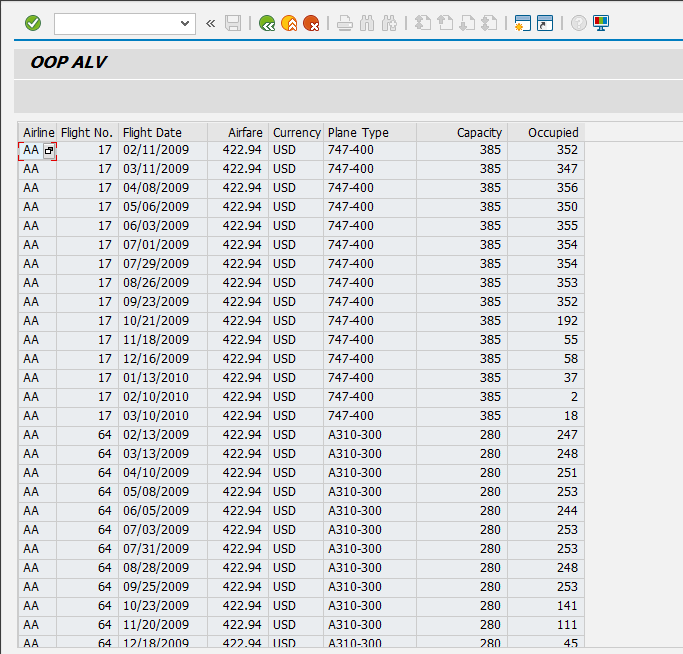Collapse command field with double chevron
The width and height of the screenshot is (683, 654).
[x=210, y=22]
